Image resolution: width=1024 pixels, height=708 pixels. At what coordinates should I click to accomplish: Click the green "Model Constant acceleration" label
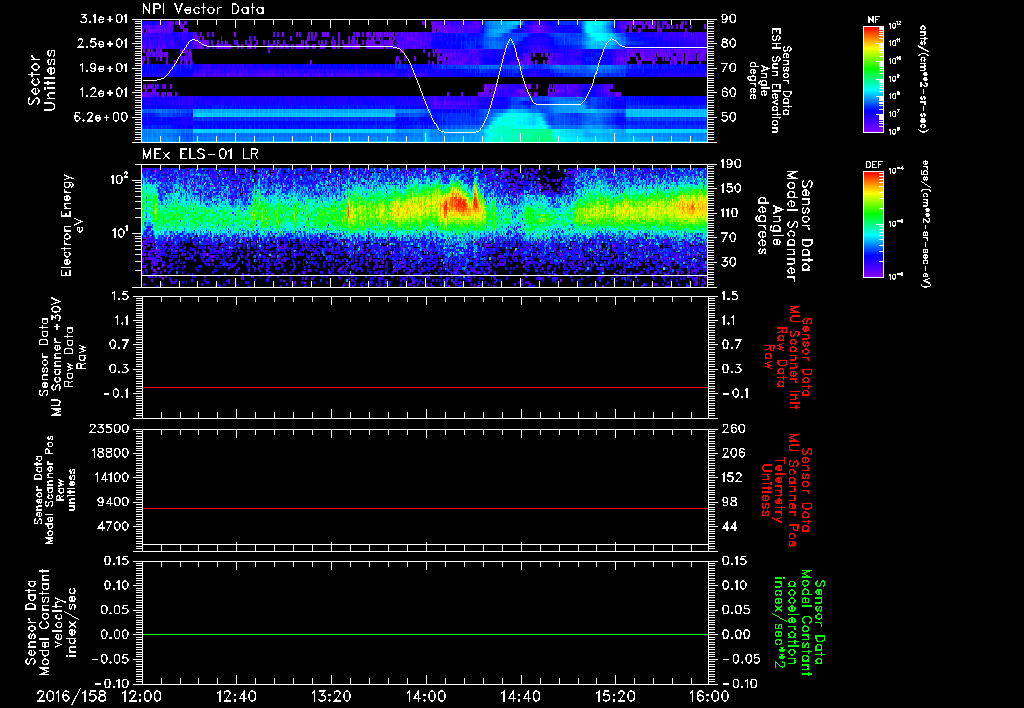798,622
